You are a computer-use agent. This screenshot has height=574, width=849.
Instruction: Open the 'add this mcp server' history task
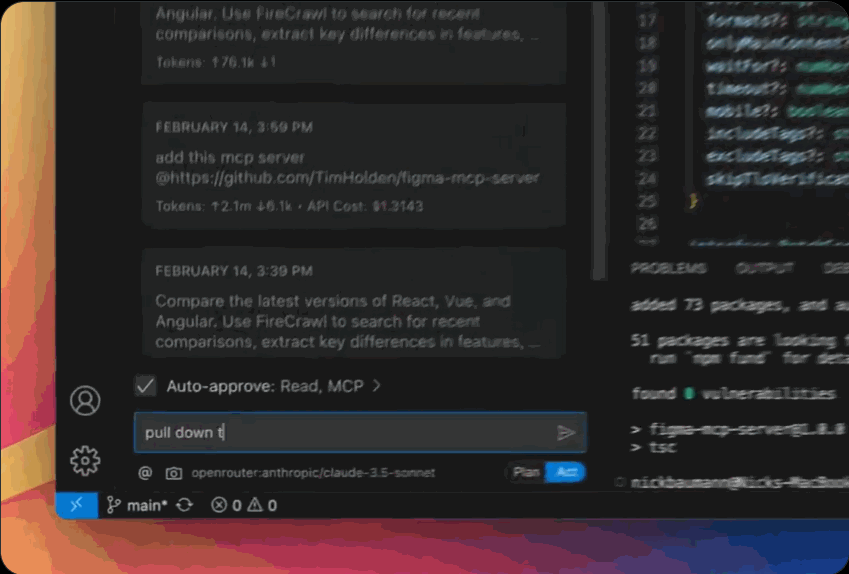click(x=354, y=166)
